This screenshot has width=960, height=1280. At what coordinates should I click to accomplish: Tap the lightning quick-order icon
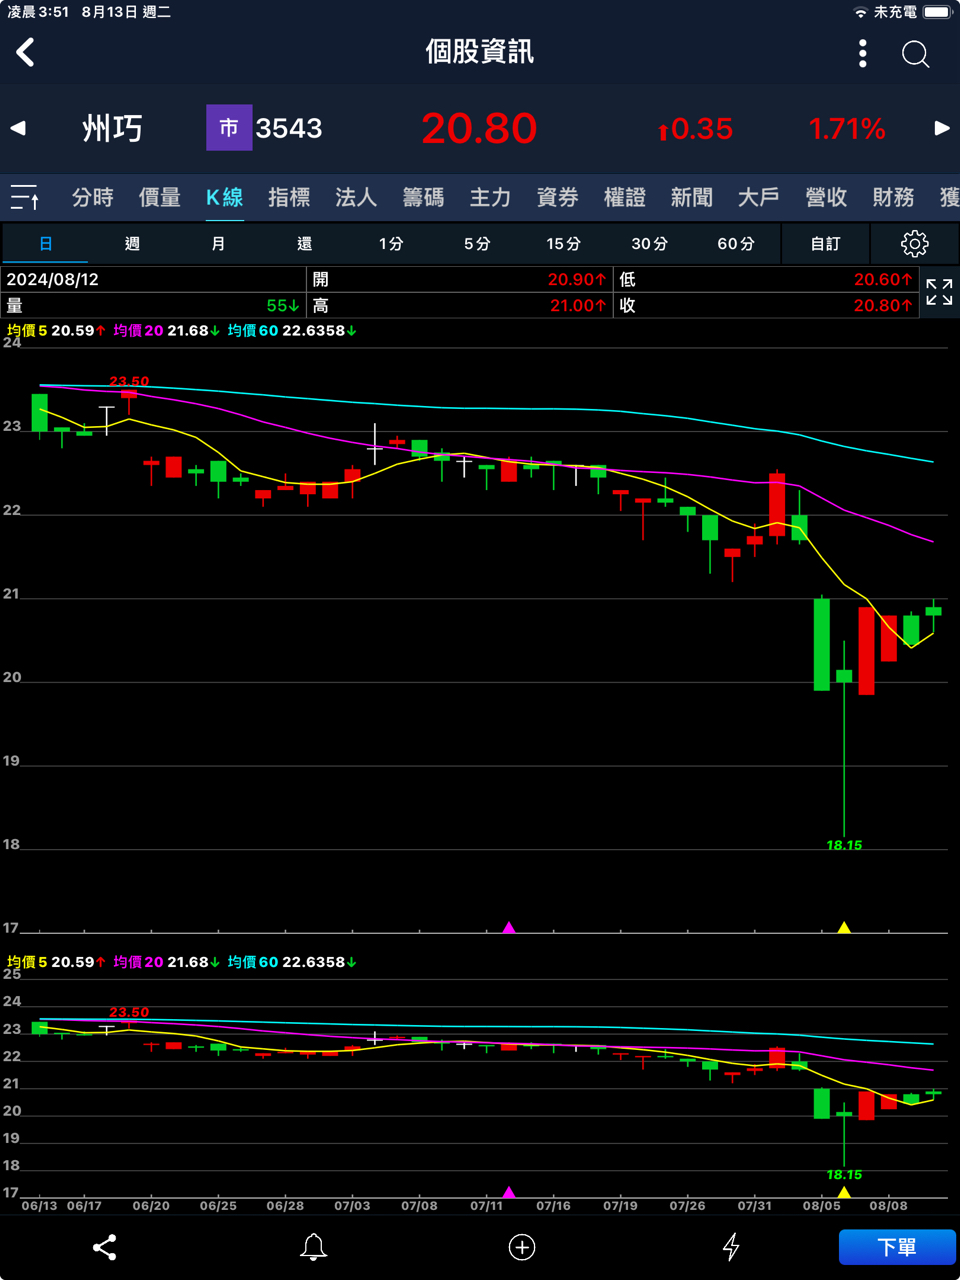click(731, 1247)
